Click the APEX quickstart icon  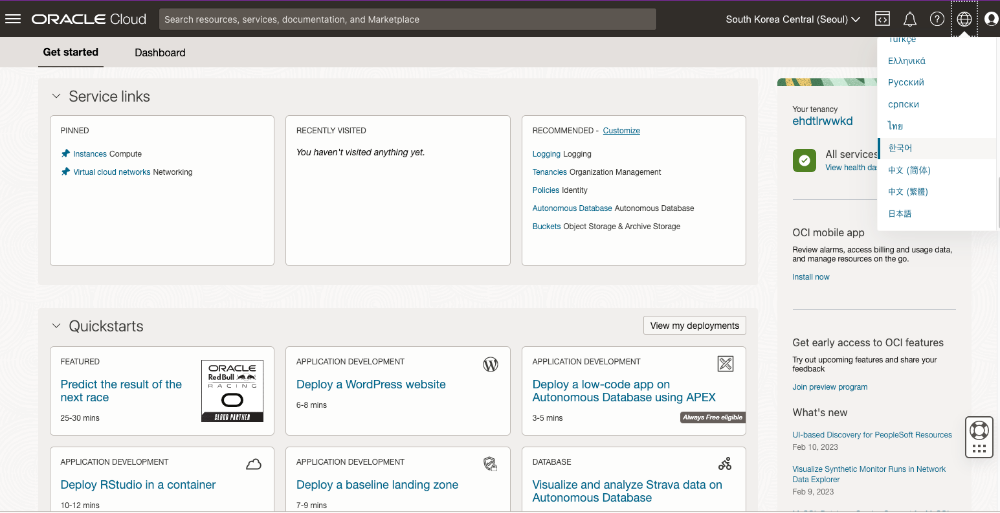click(x=725, y=364)
